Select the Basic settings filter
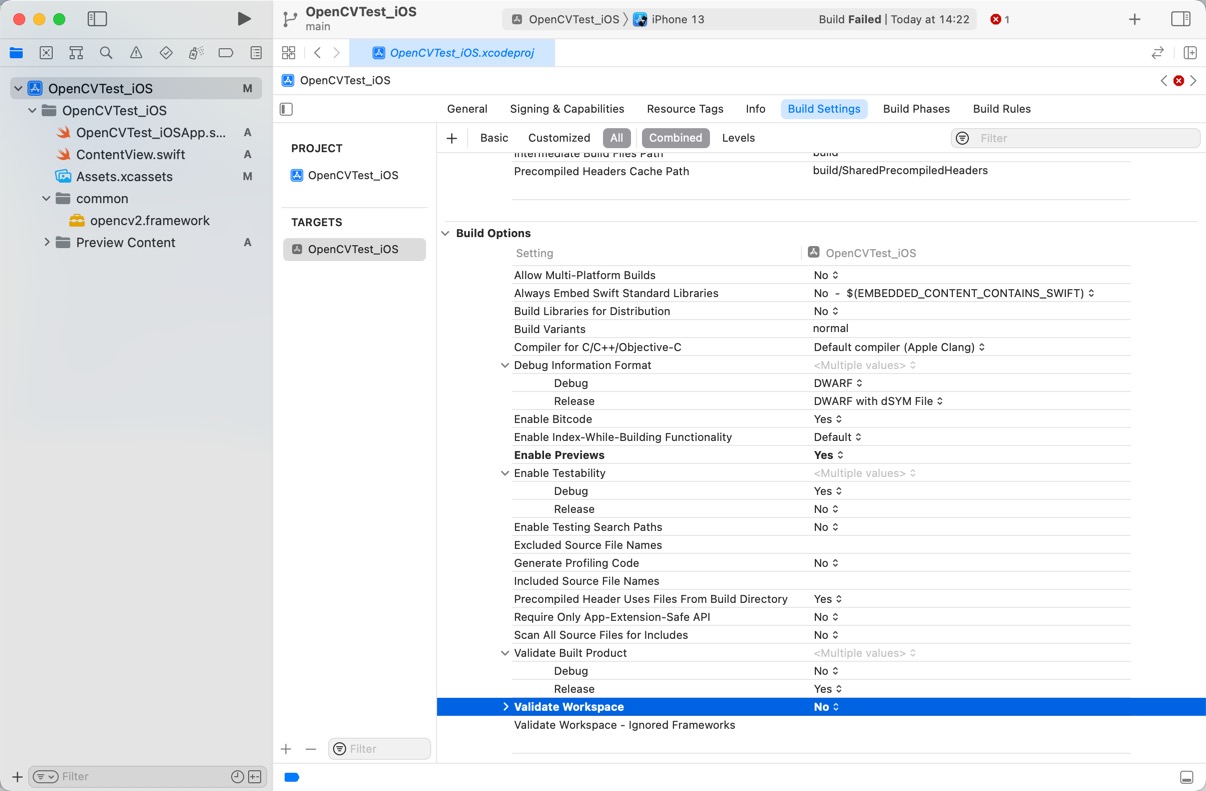Image resolution: width=1206 pixels, height=791 pixels. [x=494, y=138]
